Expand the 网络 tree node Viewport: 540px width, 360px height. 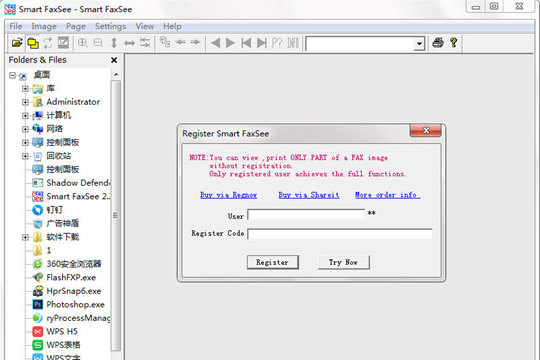point(25,129)
